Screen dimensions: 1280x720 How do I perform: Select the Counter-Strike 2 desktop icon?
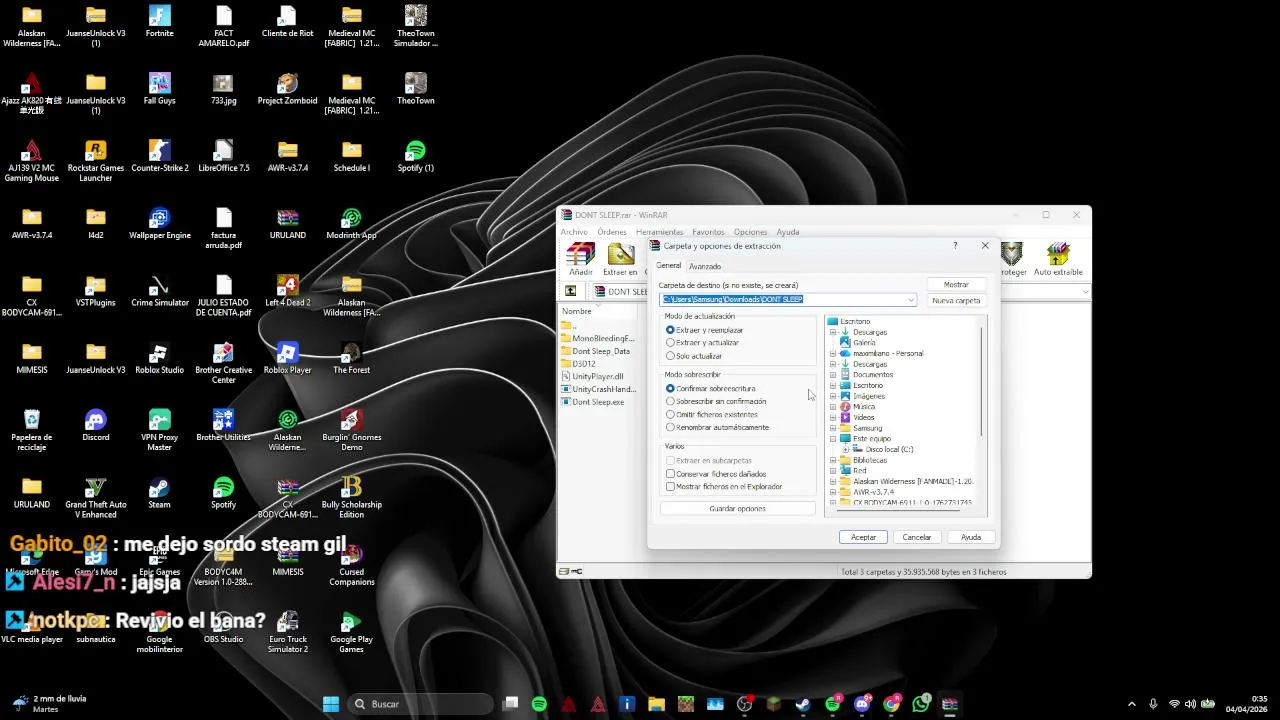coord(160,156)
